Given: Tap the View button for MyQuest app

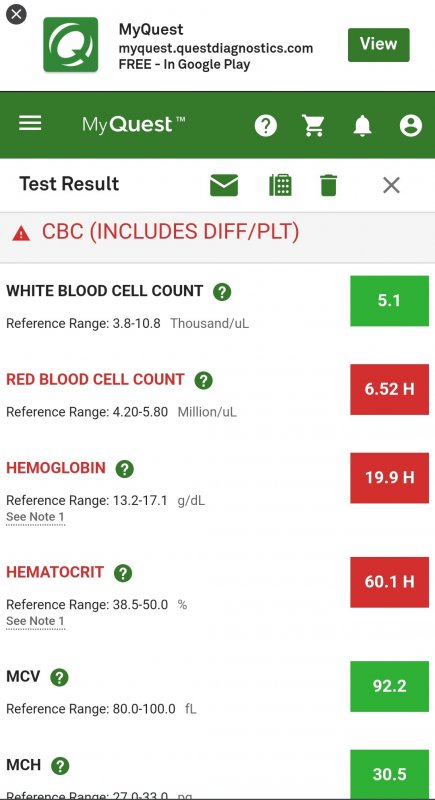Looking at the screenshot, I should tap(378, 44).
